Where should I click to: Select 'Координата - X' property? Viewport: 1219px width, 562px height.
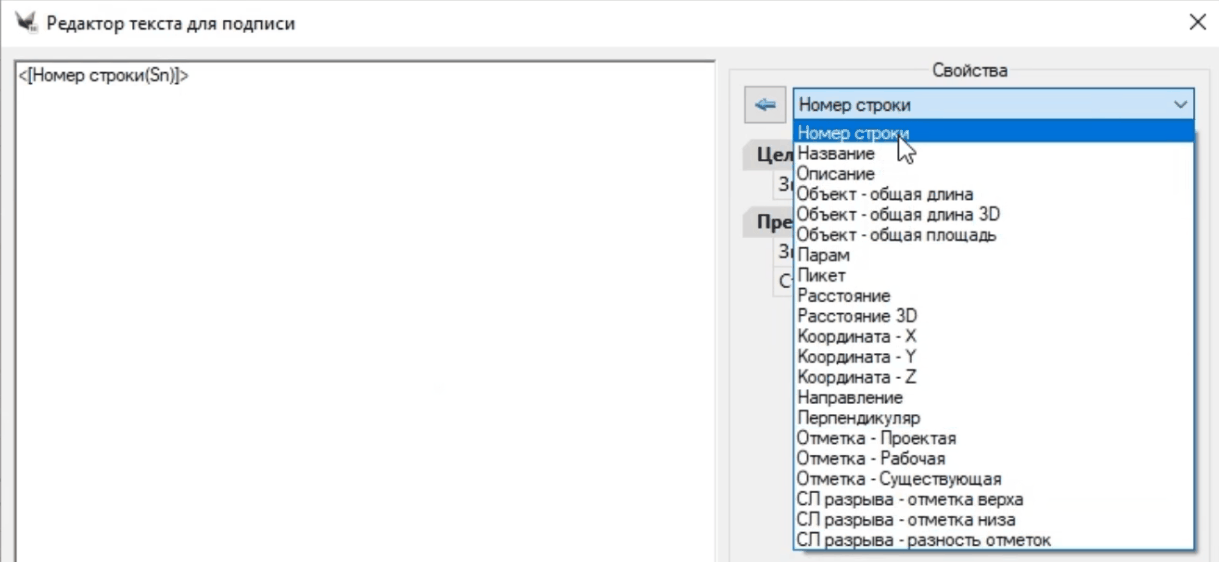point(857,337)
